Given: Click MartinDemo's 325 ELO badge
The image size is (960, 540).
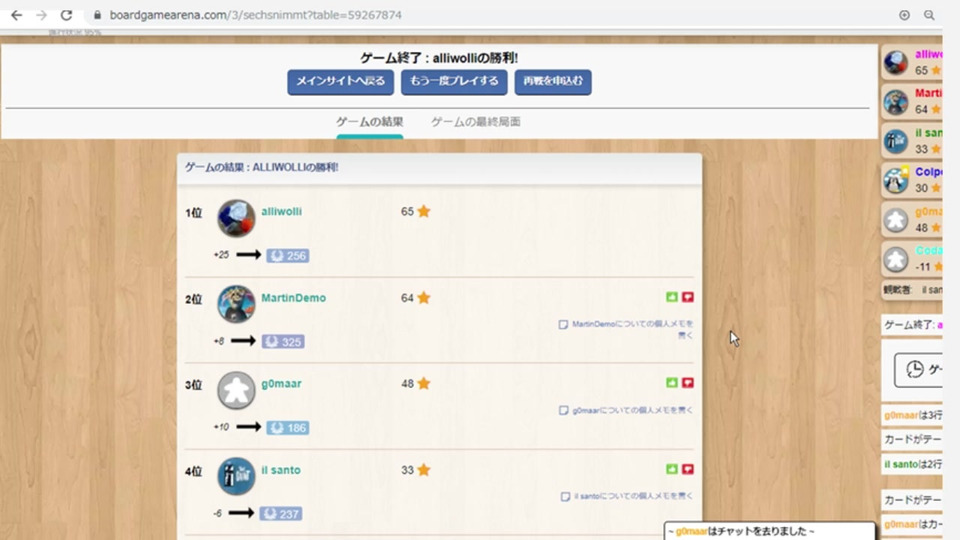Looking at the screenshot, I should (x=283, y=342).
